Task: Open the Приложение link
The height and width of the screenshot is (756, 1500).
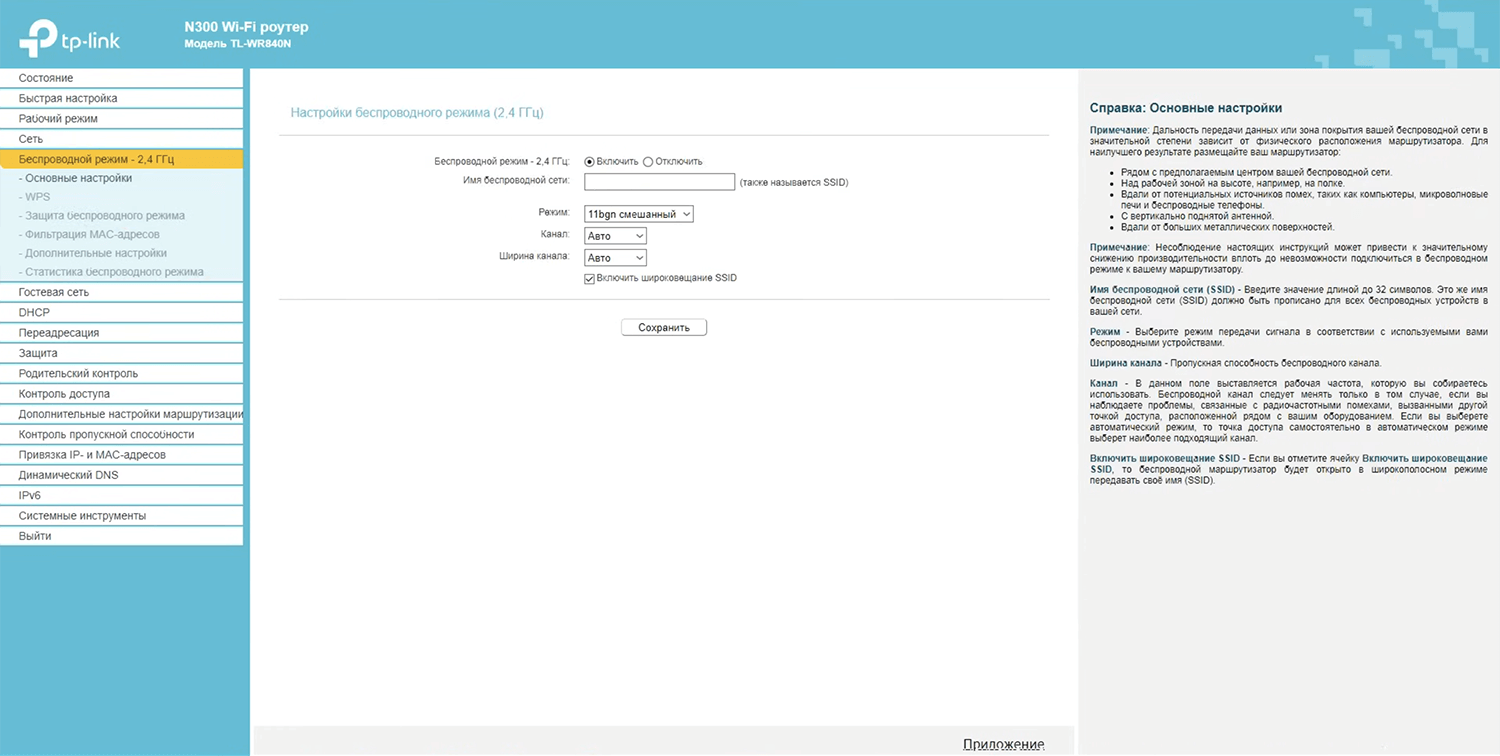Action: click(x=1003, y=744)
